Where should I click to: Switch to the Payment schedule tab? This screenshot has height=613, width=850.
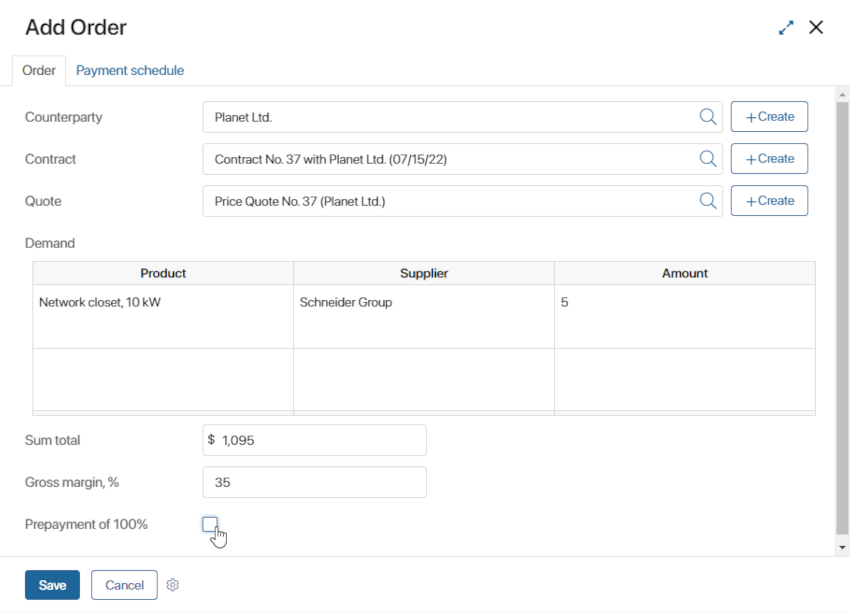(130, 70)
